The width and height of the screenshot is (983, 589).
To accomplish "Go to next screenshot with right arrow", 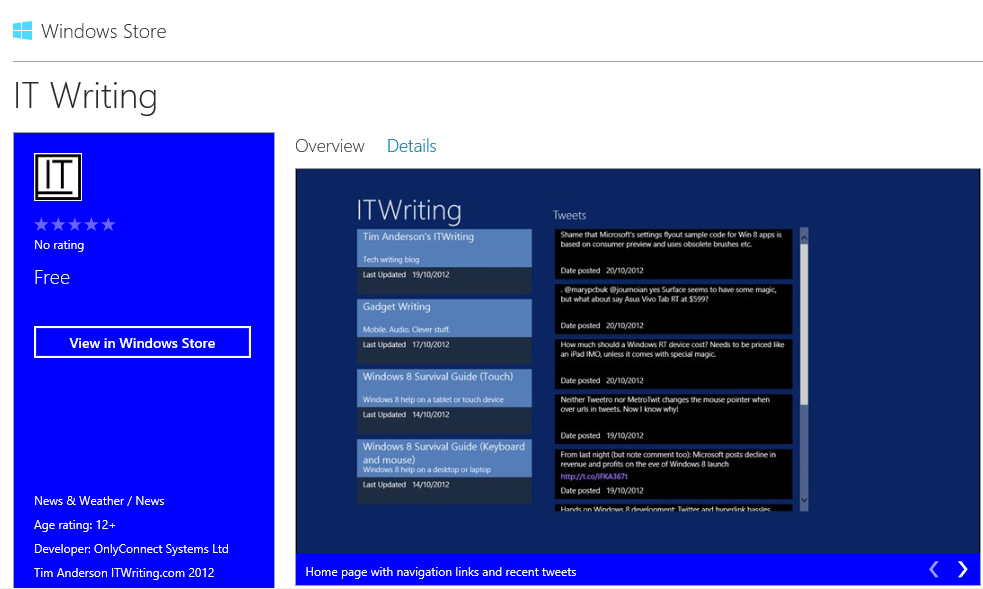I will click(962, 569).
